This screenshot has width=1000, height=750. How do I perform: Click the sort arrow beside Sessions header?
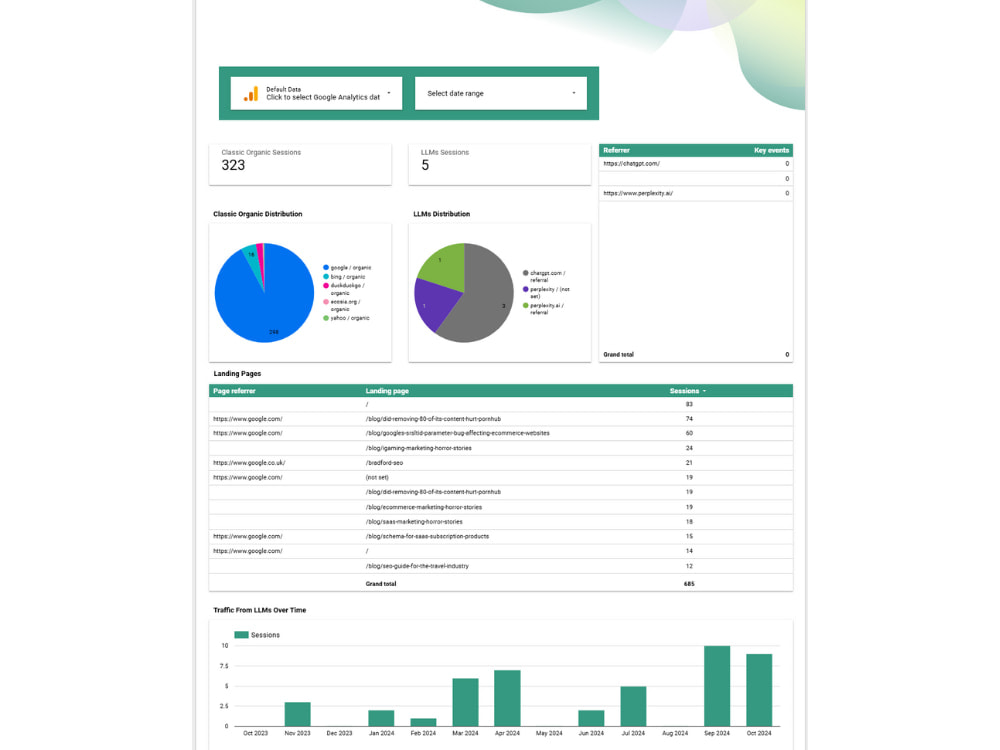[x=704, y=391]
